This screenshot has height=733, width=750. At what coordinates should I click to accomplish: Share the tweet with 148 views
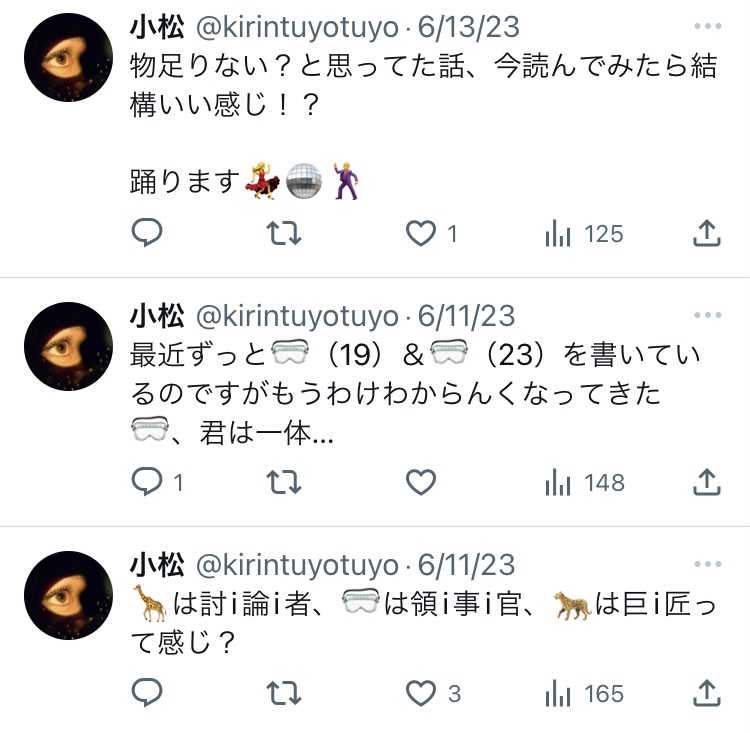point(706,481)
